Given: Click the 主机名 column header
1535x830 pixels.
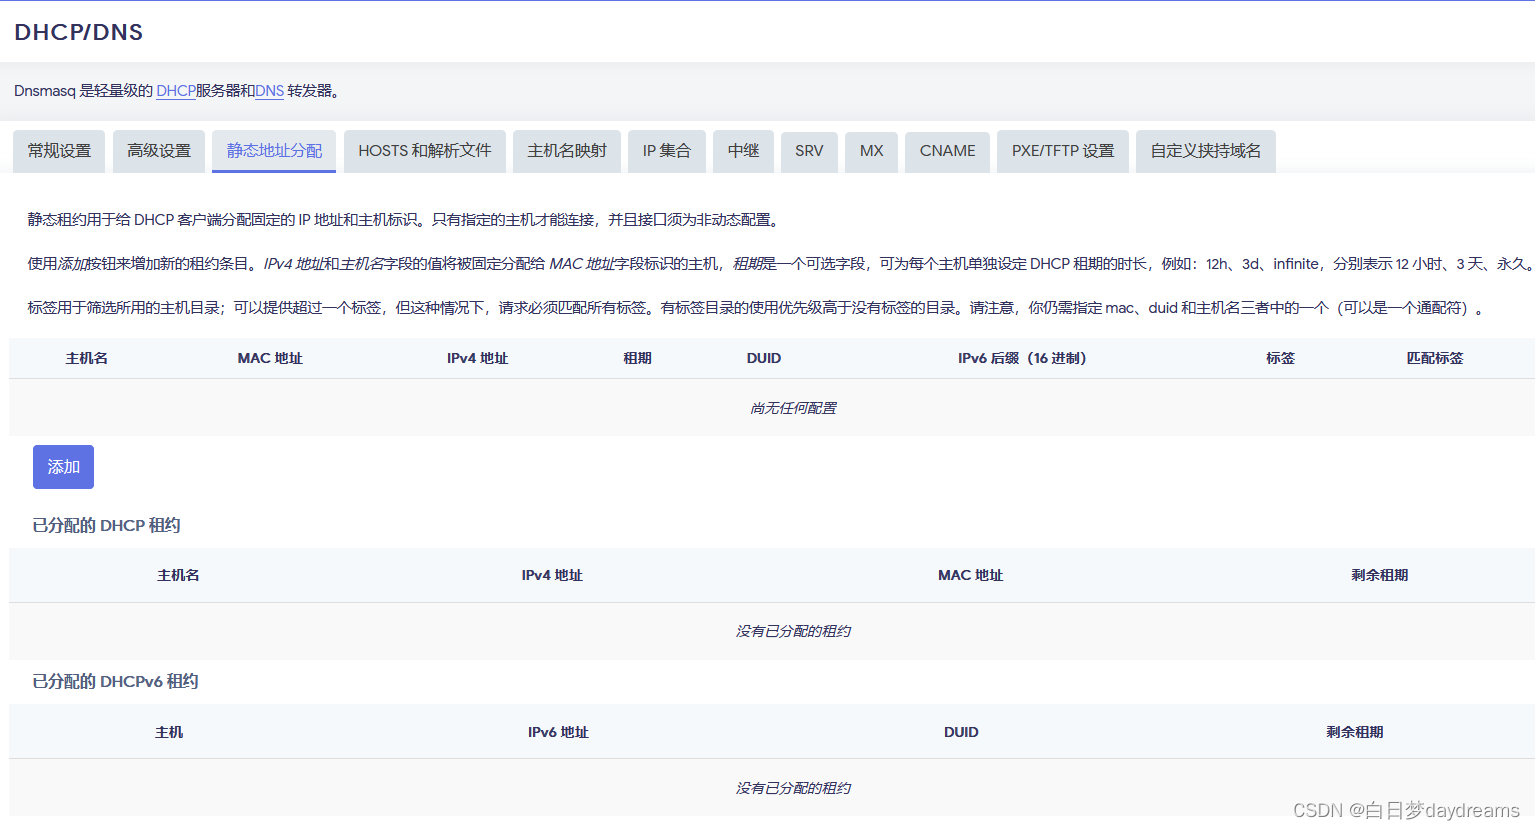Looking at the screenshot, I should (x=86, y=357).
